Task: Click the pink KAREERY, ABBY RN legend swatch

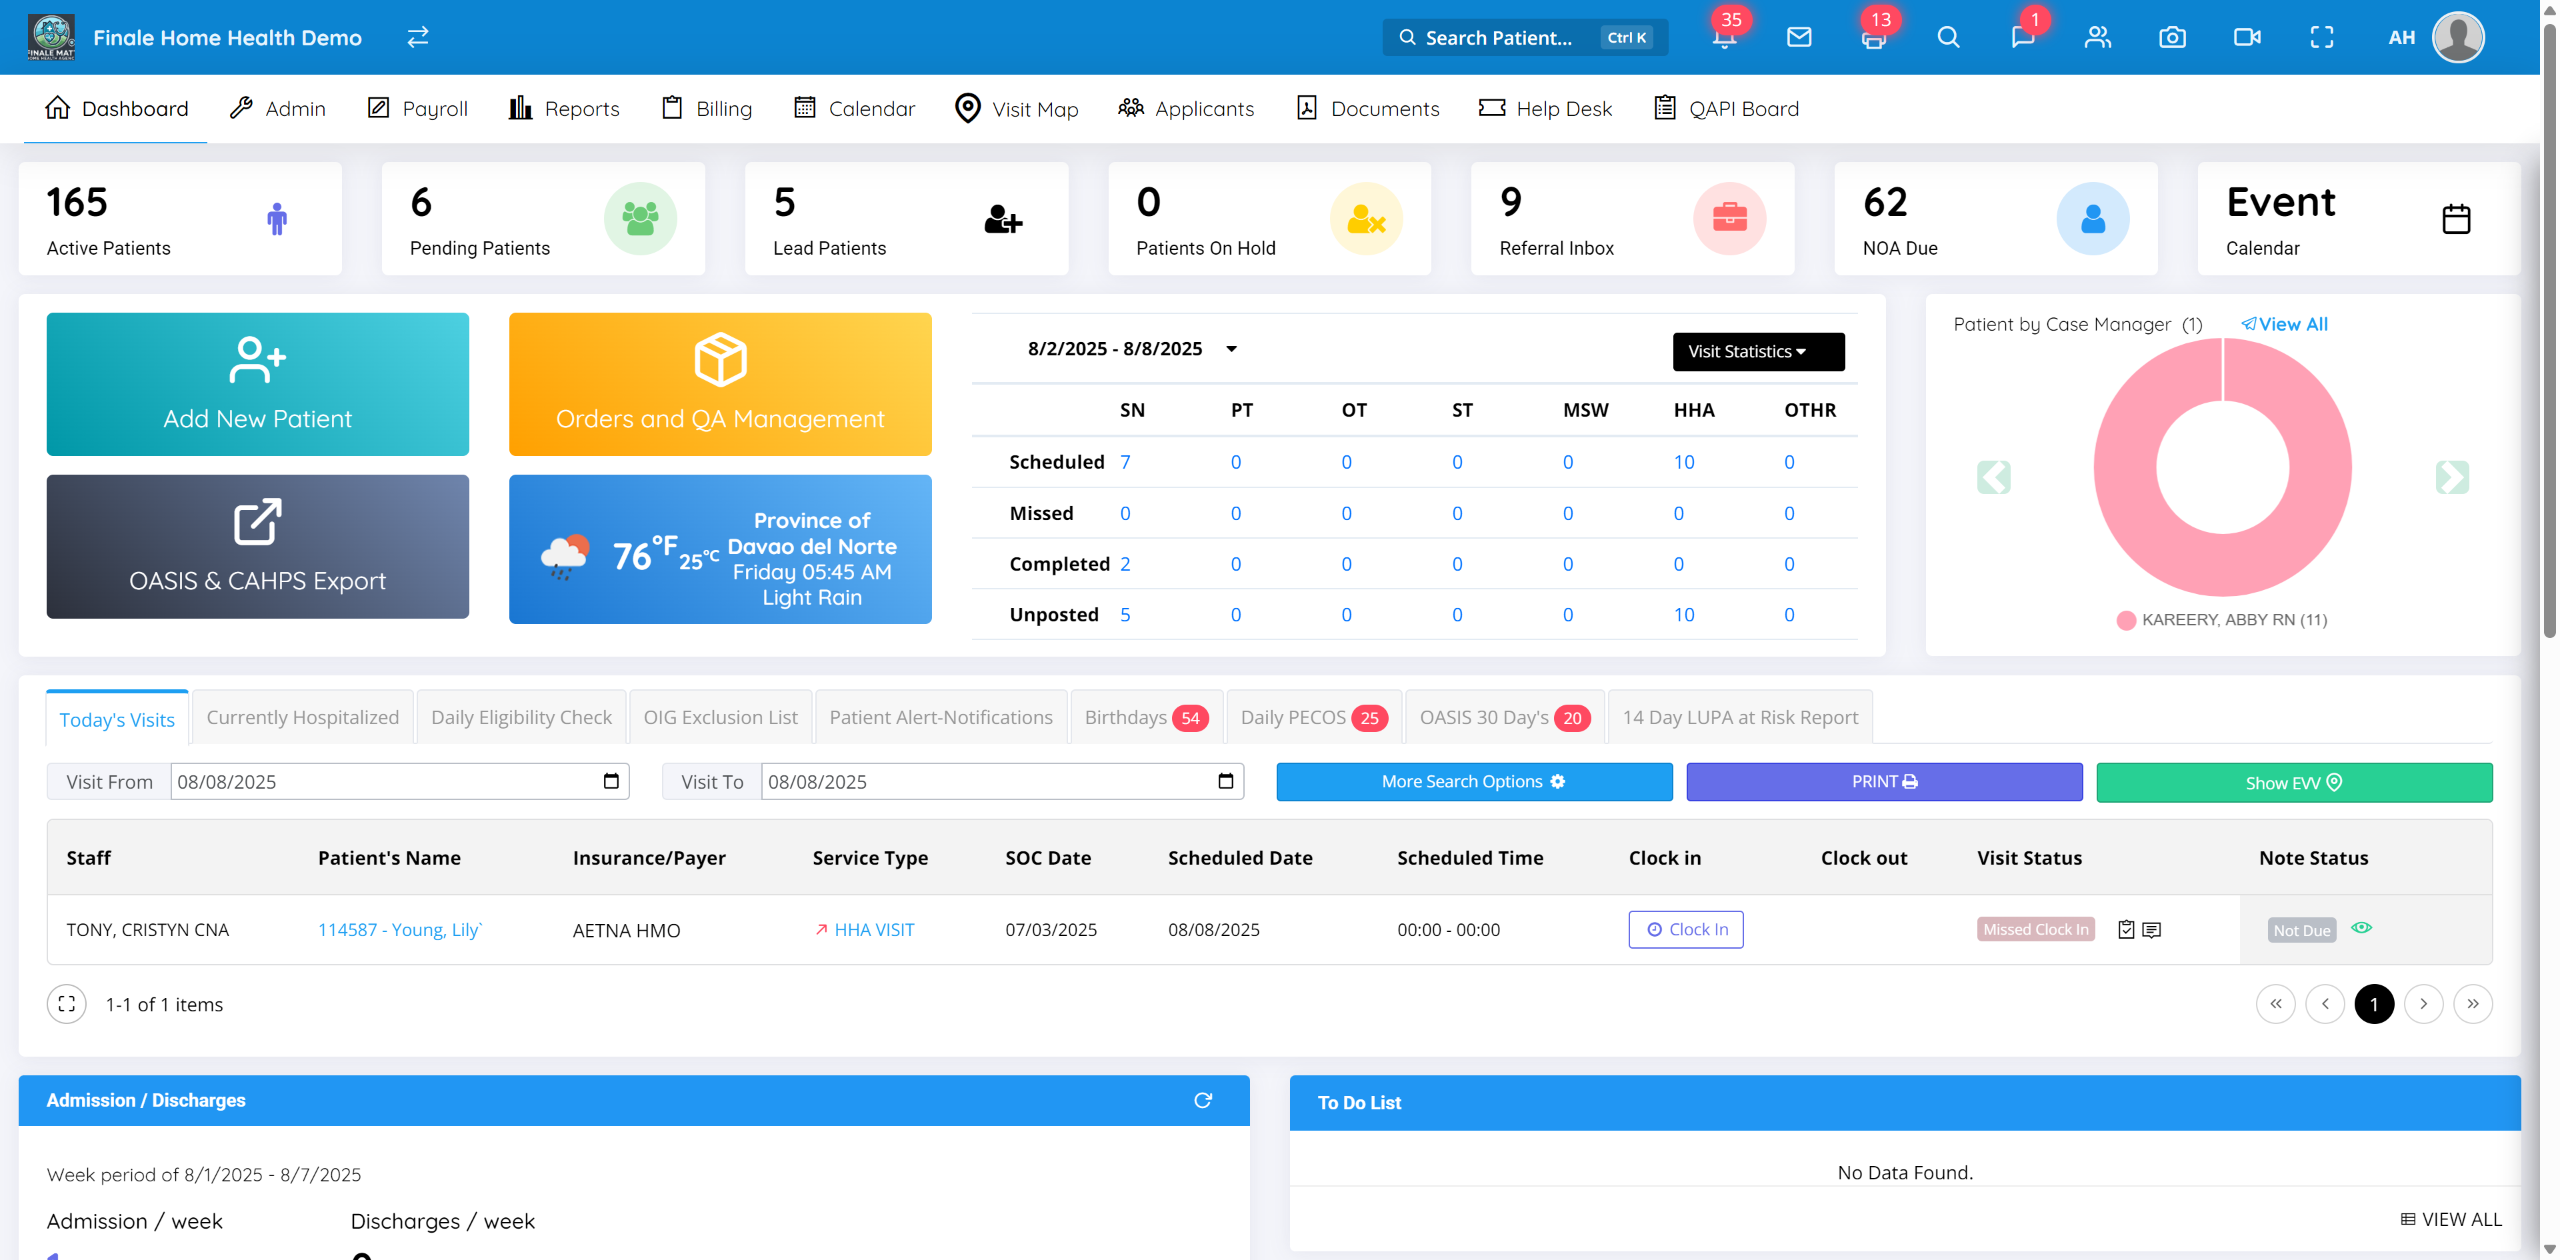Action: [x=2126, y=620]
